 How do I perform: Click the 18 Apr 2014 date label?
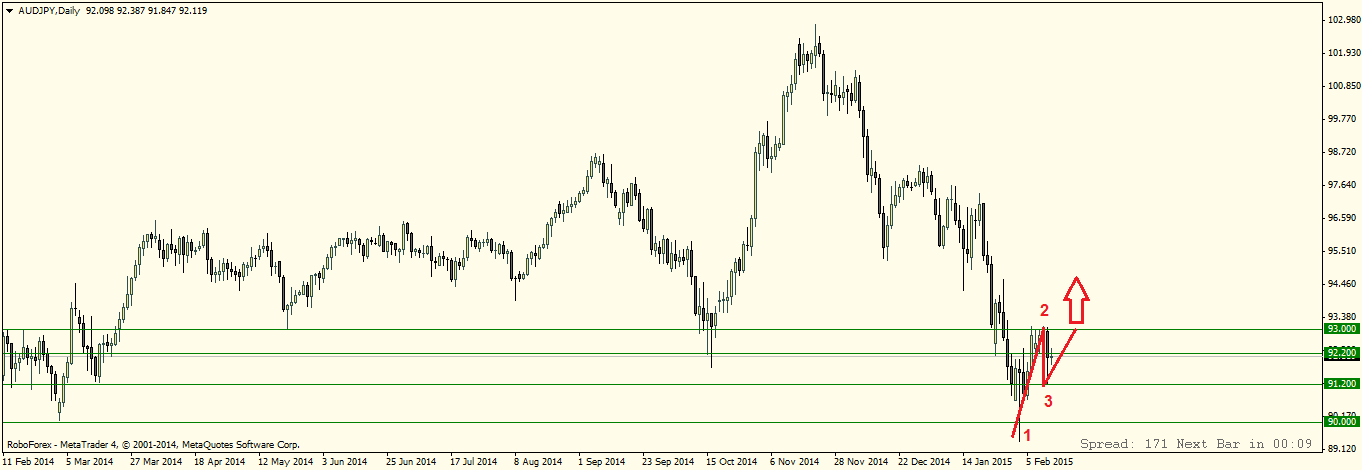[219, 462]
